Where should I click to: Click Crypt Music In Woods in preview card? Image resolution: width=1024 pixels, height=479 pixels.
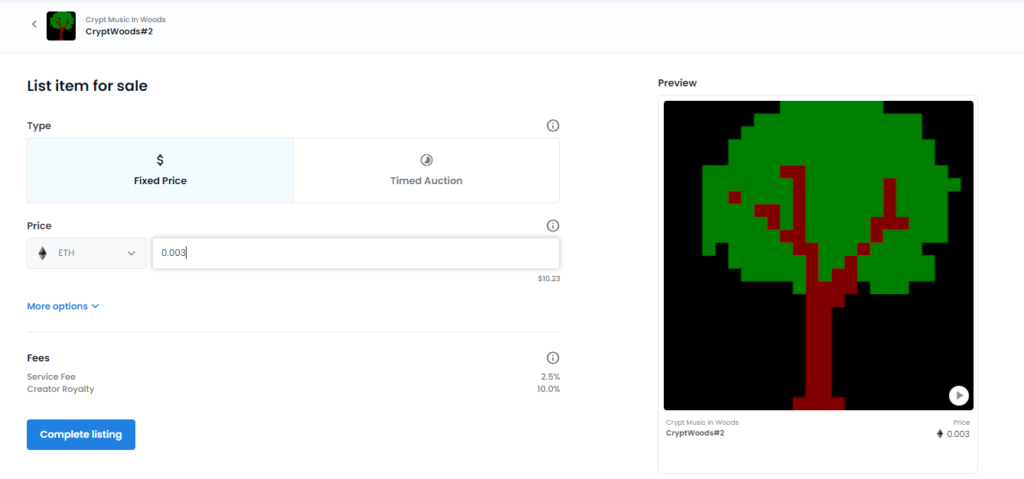click(702, 423)
